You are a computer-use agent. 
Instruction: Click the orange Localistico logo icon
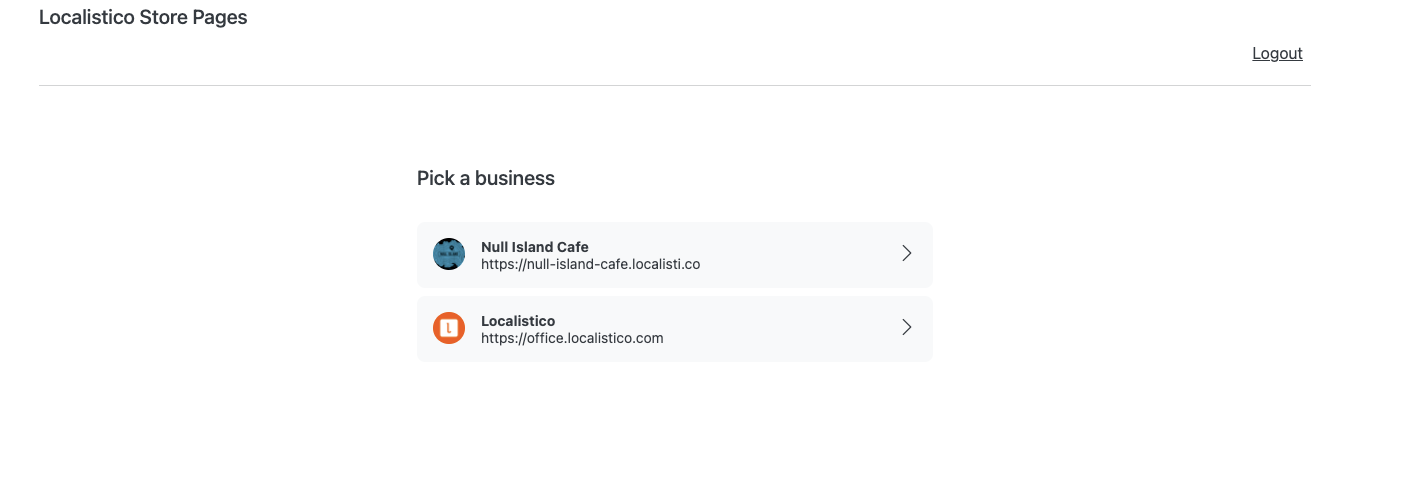pyautogui.click(x=449, y=328)
